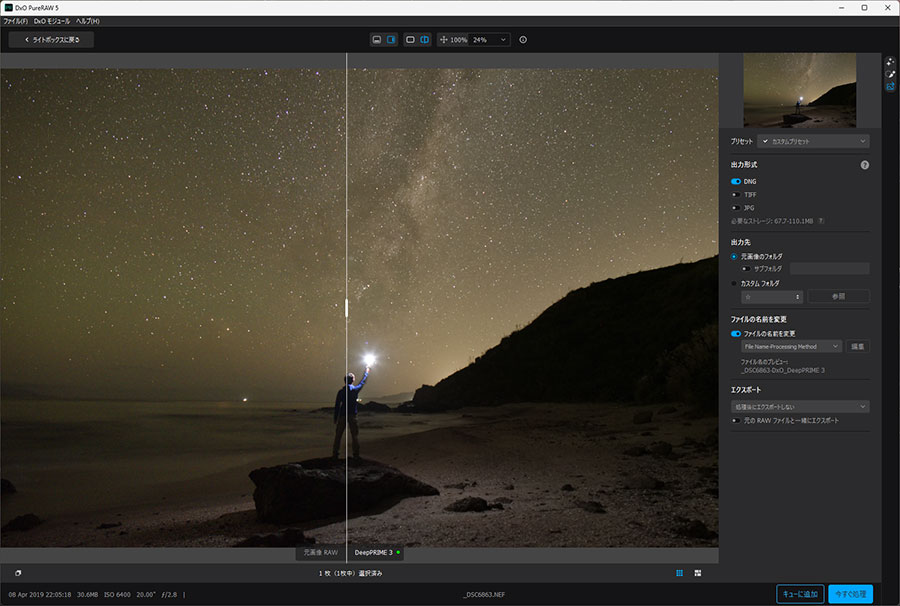The width and height of the screenshot is (900, 606).
Task: Select single image view mode icon
Action: 410,40
